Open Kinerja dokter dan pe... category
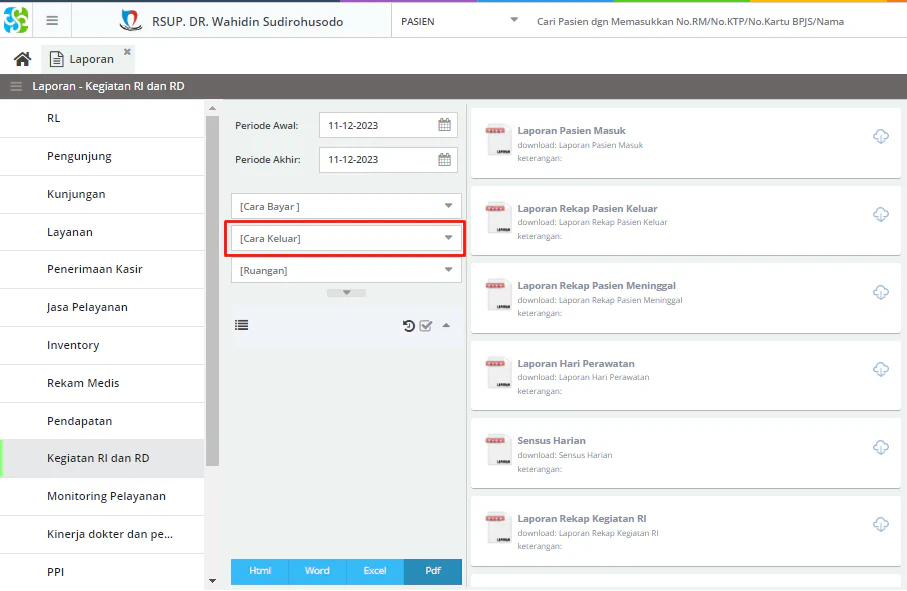Image resolution: width=907 pixels, height=591 pixels. 102,534
